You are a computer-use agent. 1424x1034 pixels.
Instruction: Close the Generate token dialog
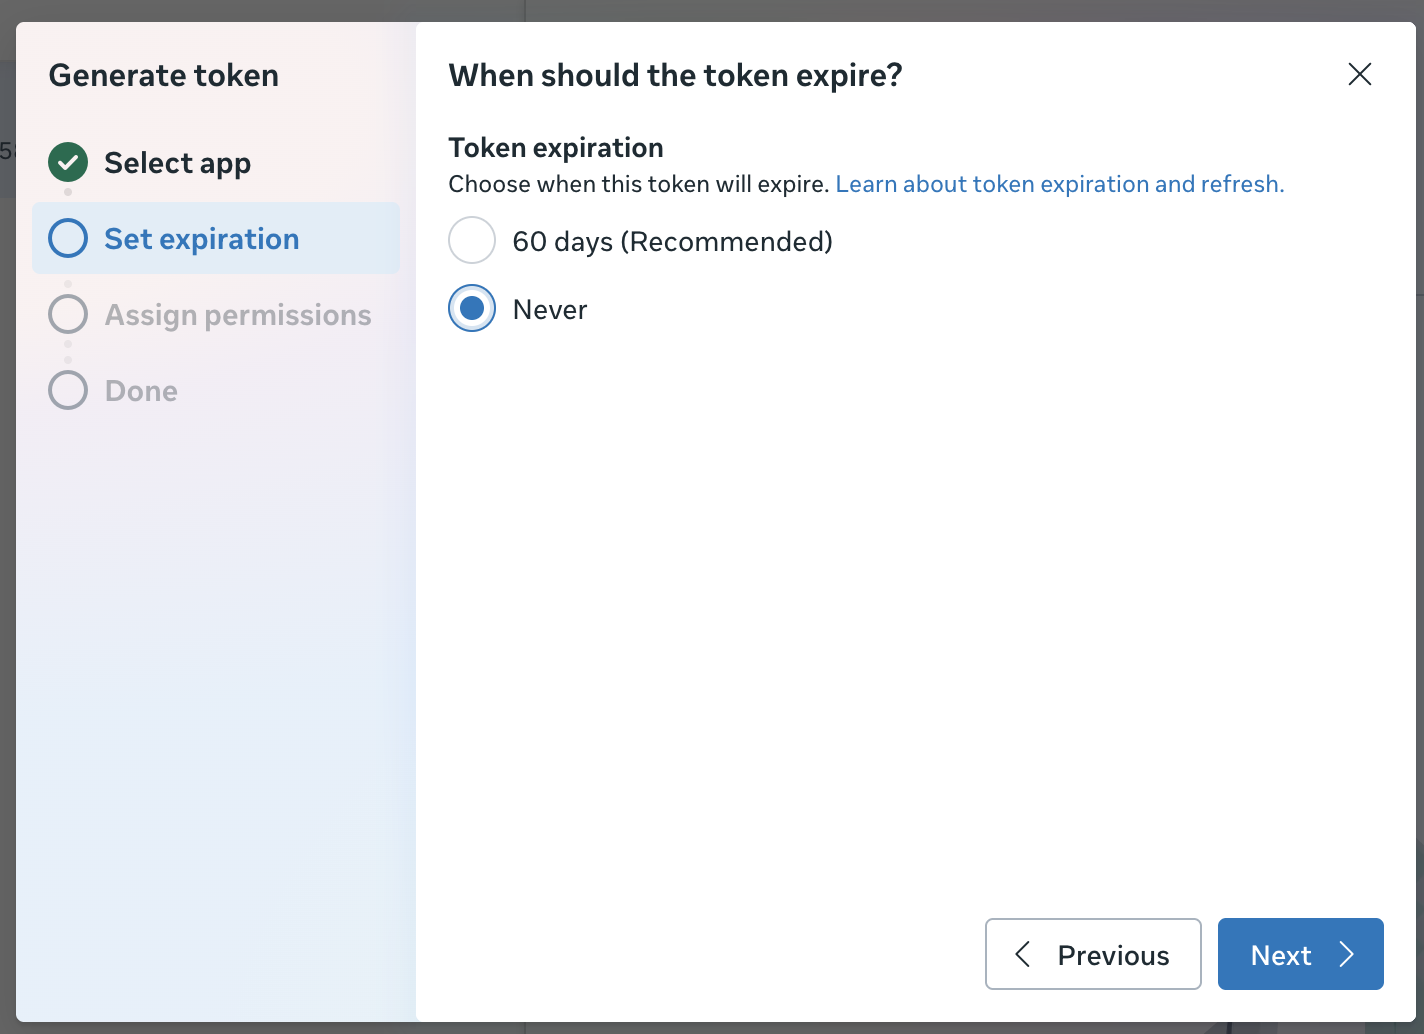tap(1359, 74)
